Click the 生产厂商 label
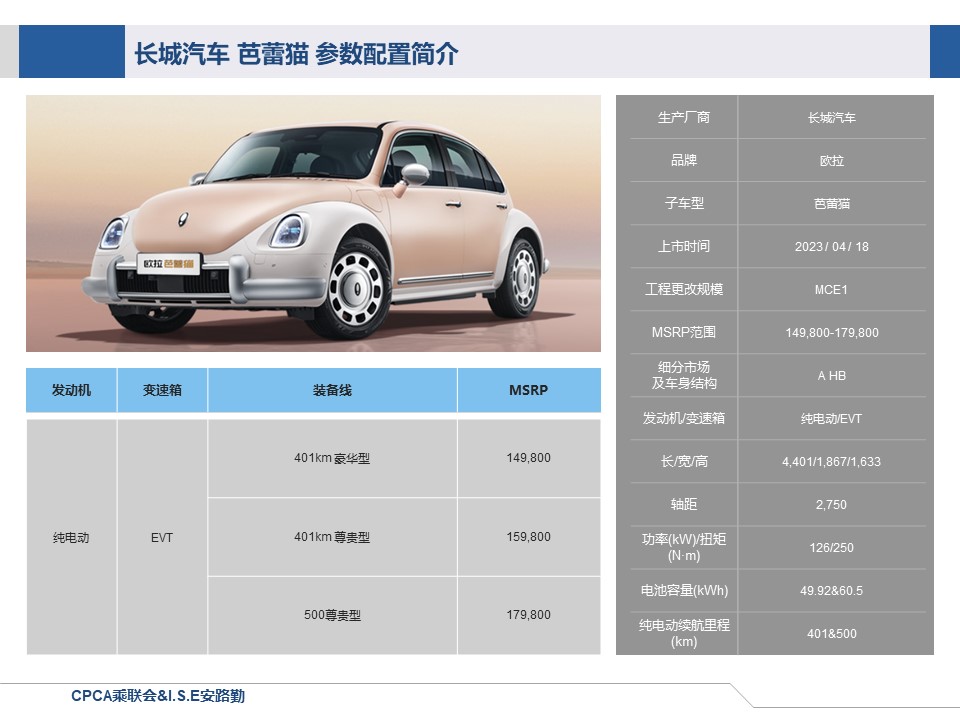Viewport: 960px width, 720px height. [x=684, y=118]
